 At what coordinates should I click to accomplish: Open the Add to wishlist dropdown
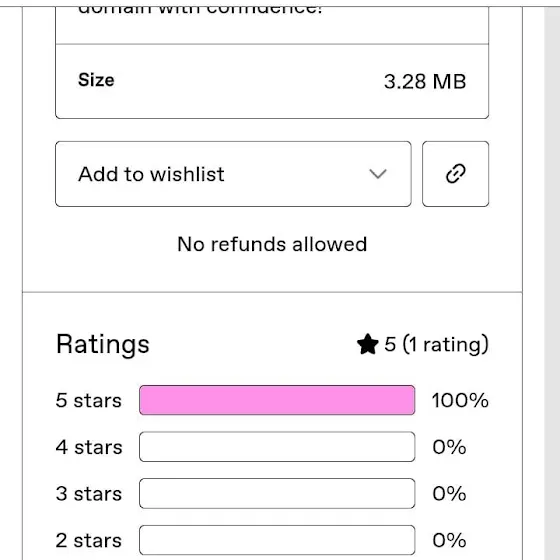pyautogui.click(x=233, y=174)
